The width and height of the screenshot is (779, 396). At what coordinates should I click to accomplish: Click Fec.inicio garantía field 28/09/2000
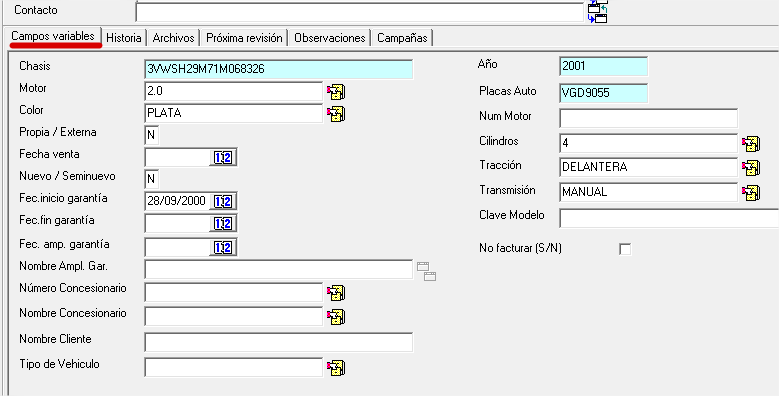pos(177,201)
